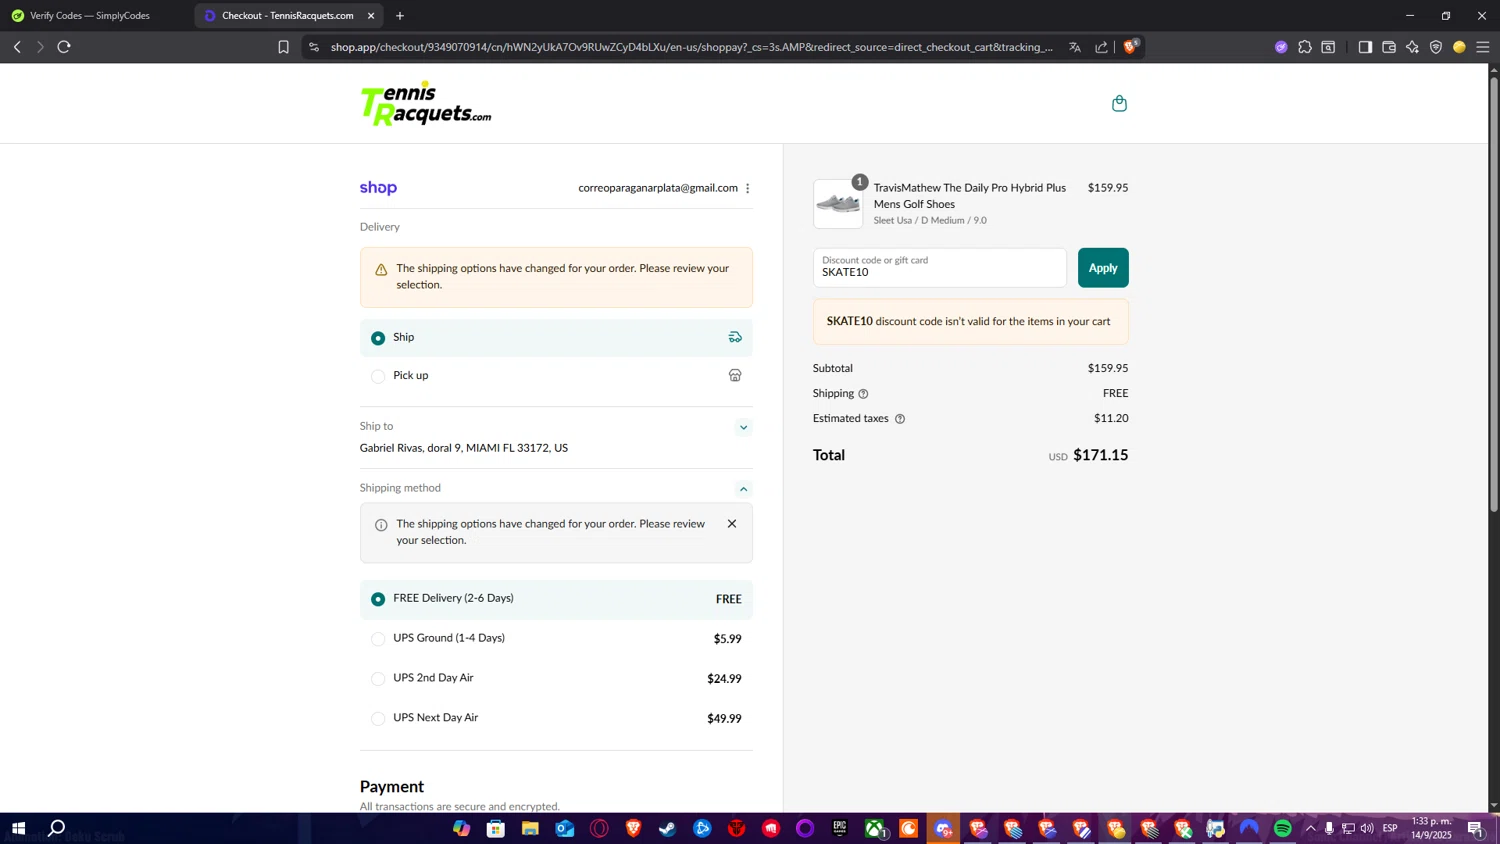Screen dimensions: 1500x844
Task: Apply the discount code
Action: 1103,268
